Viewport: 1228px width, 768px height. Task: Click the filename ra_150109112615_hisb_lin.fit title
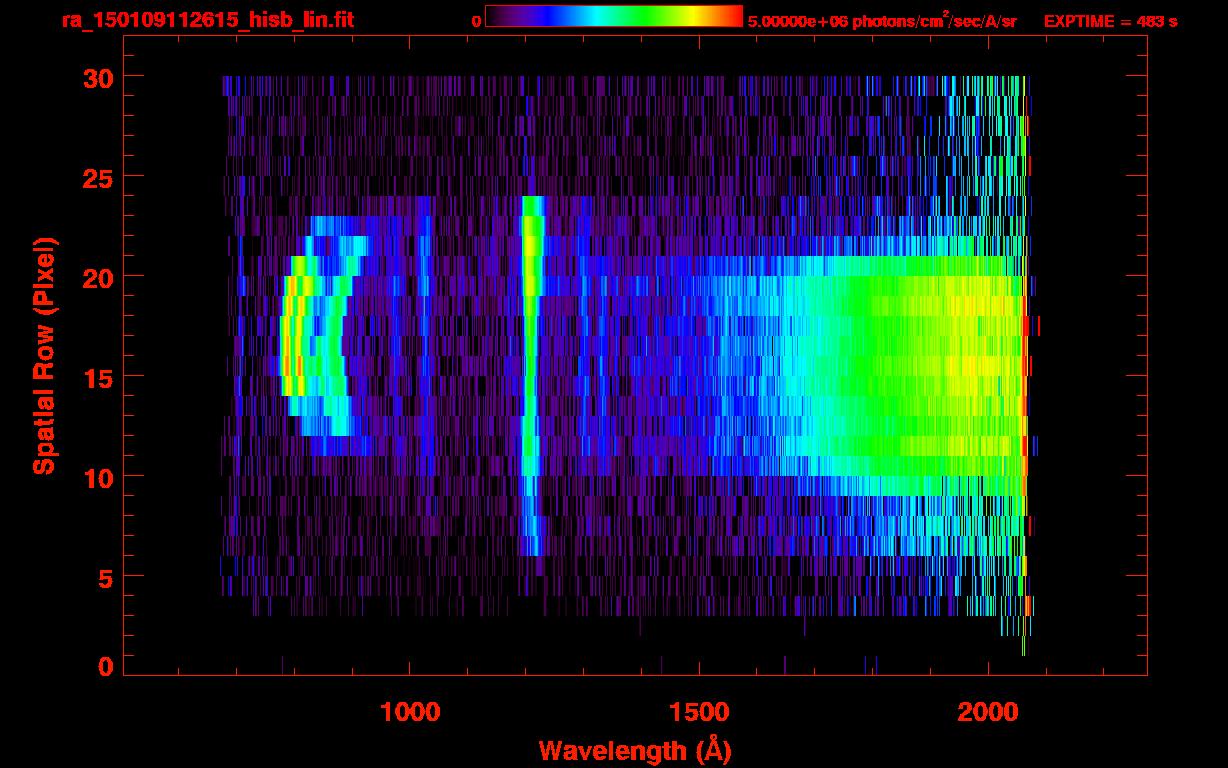point(207,20)
